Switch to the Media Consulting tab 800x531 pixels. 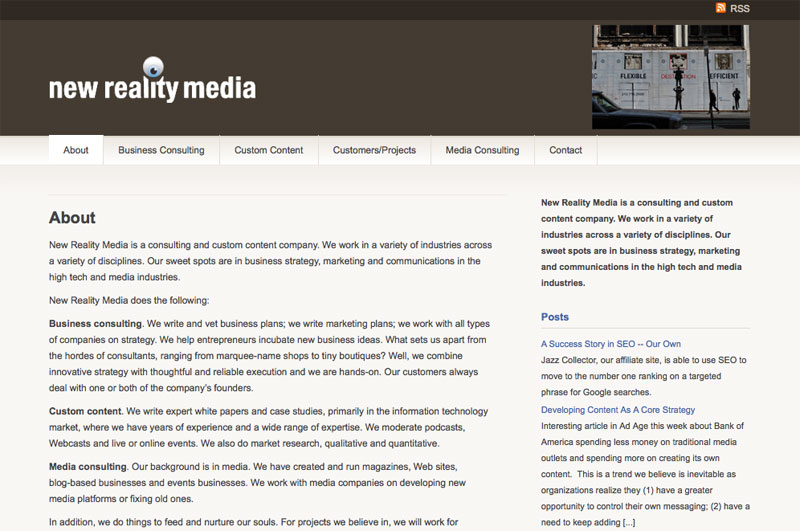482,150
